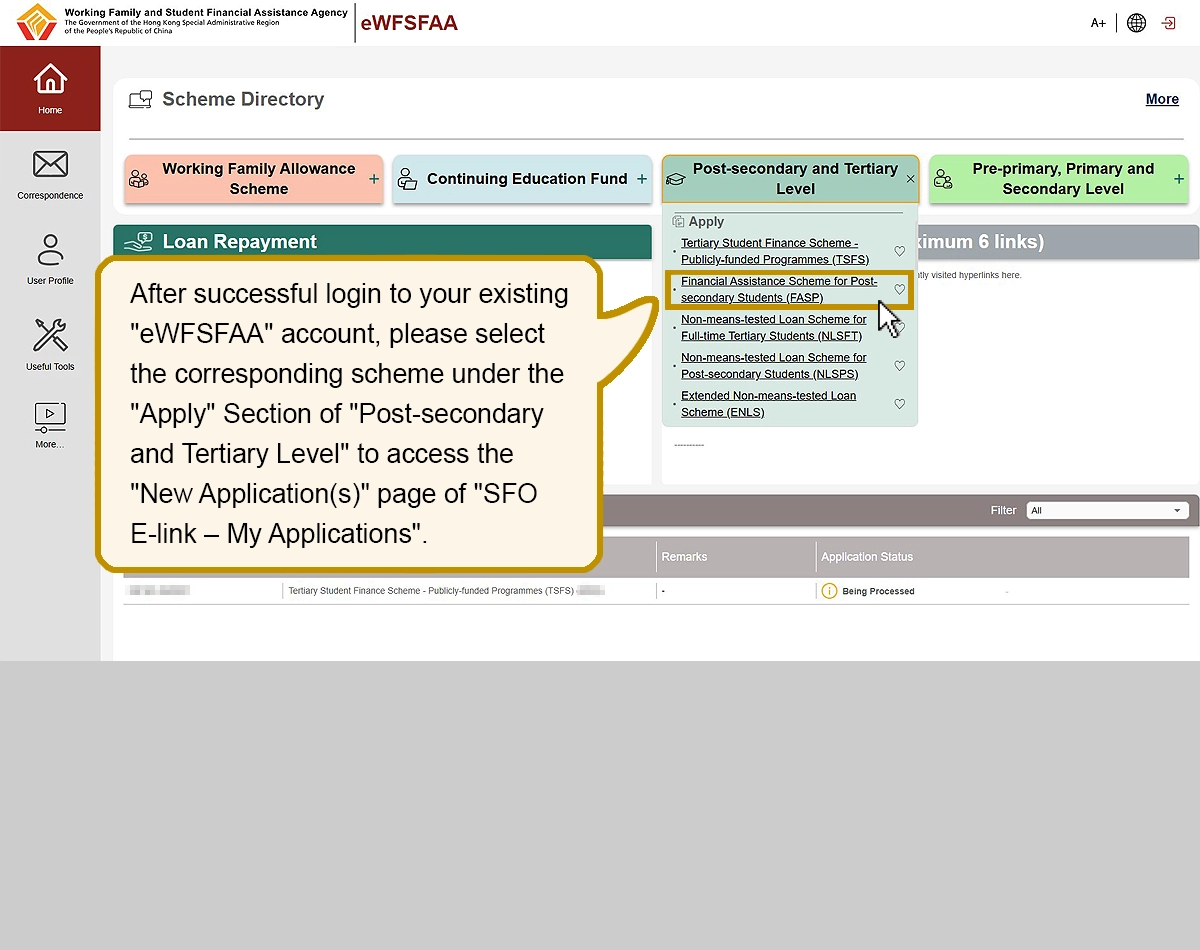Click the Application Status column header
The width and height of the screenshot is (1200, 950).
(x=867, y=557)
